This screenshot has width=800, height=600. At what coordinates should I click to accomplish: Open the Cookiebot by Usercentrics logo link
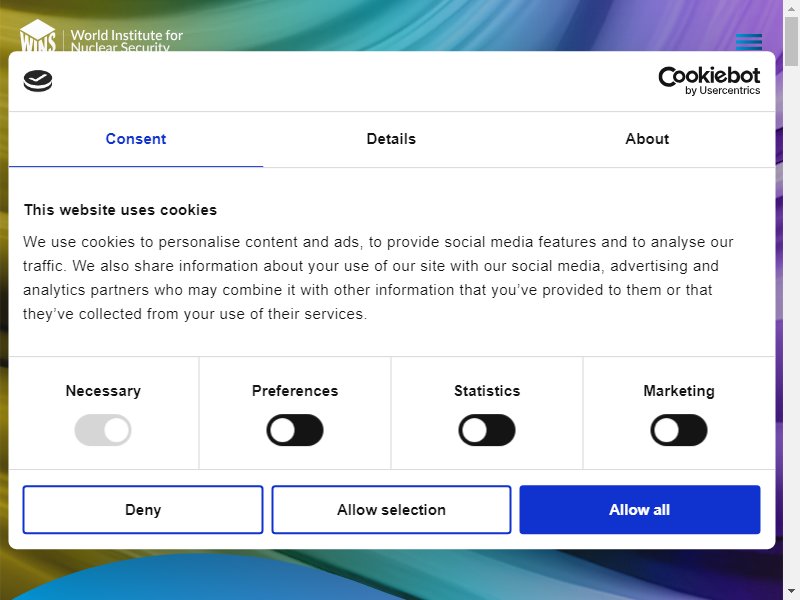[709, 81]
